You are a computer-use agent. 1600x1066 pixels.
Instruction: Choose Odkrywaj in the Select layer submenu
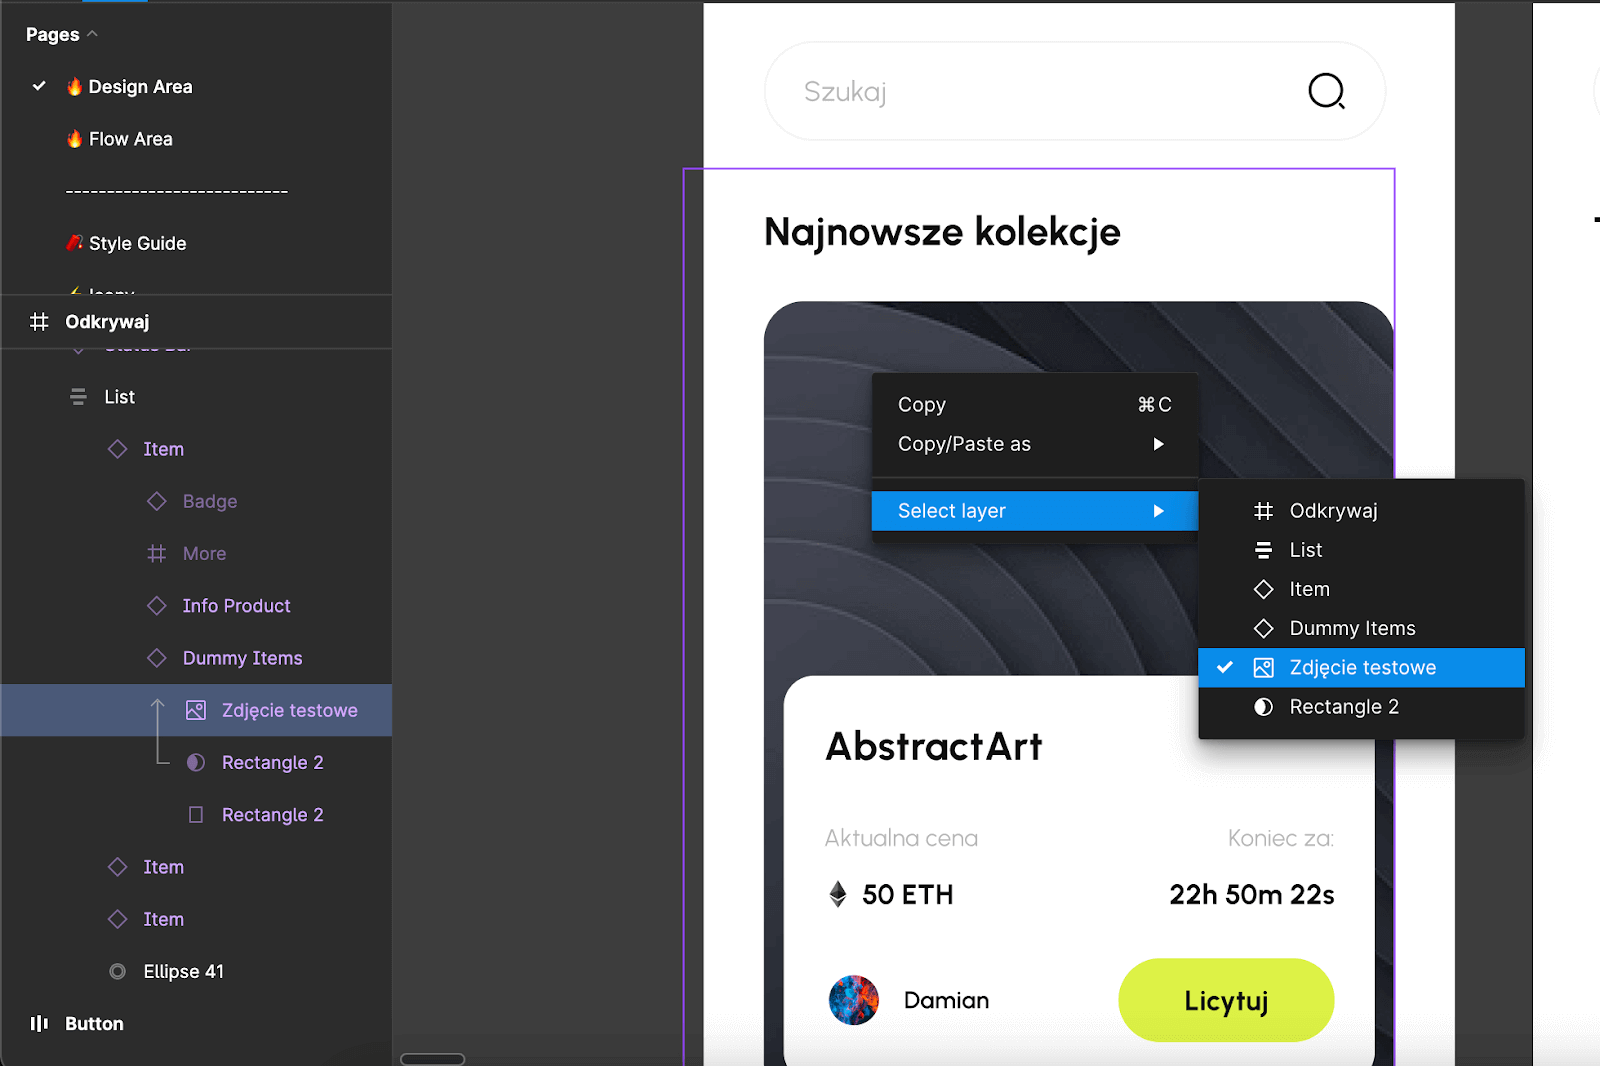pyautogui.click(x=1361, y=511)
